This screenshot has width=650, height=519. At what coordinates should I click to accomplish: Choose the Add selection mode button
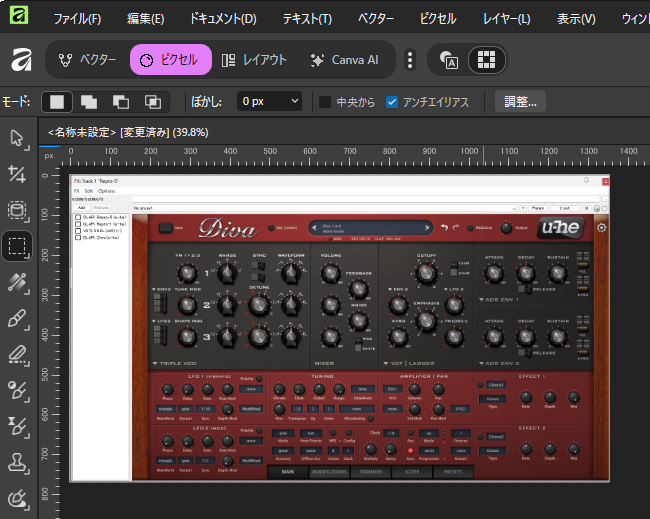89,101
